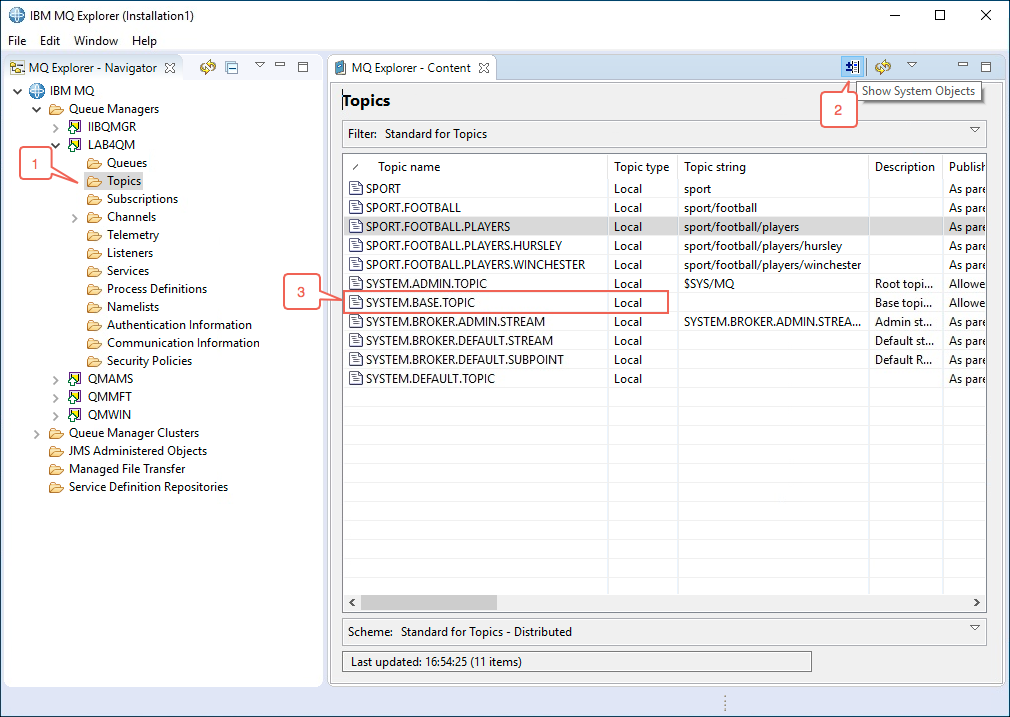
Task: Open the Window menu
Action: pyautogui.click(x=96, y=41)
